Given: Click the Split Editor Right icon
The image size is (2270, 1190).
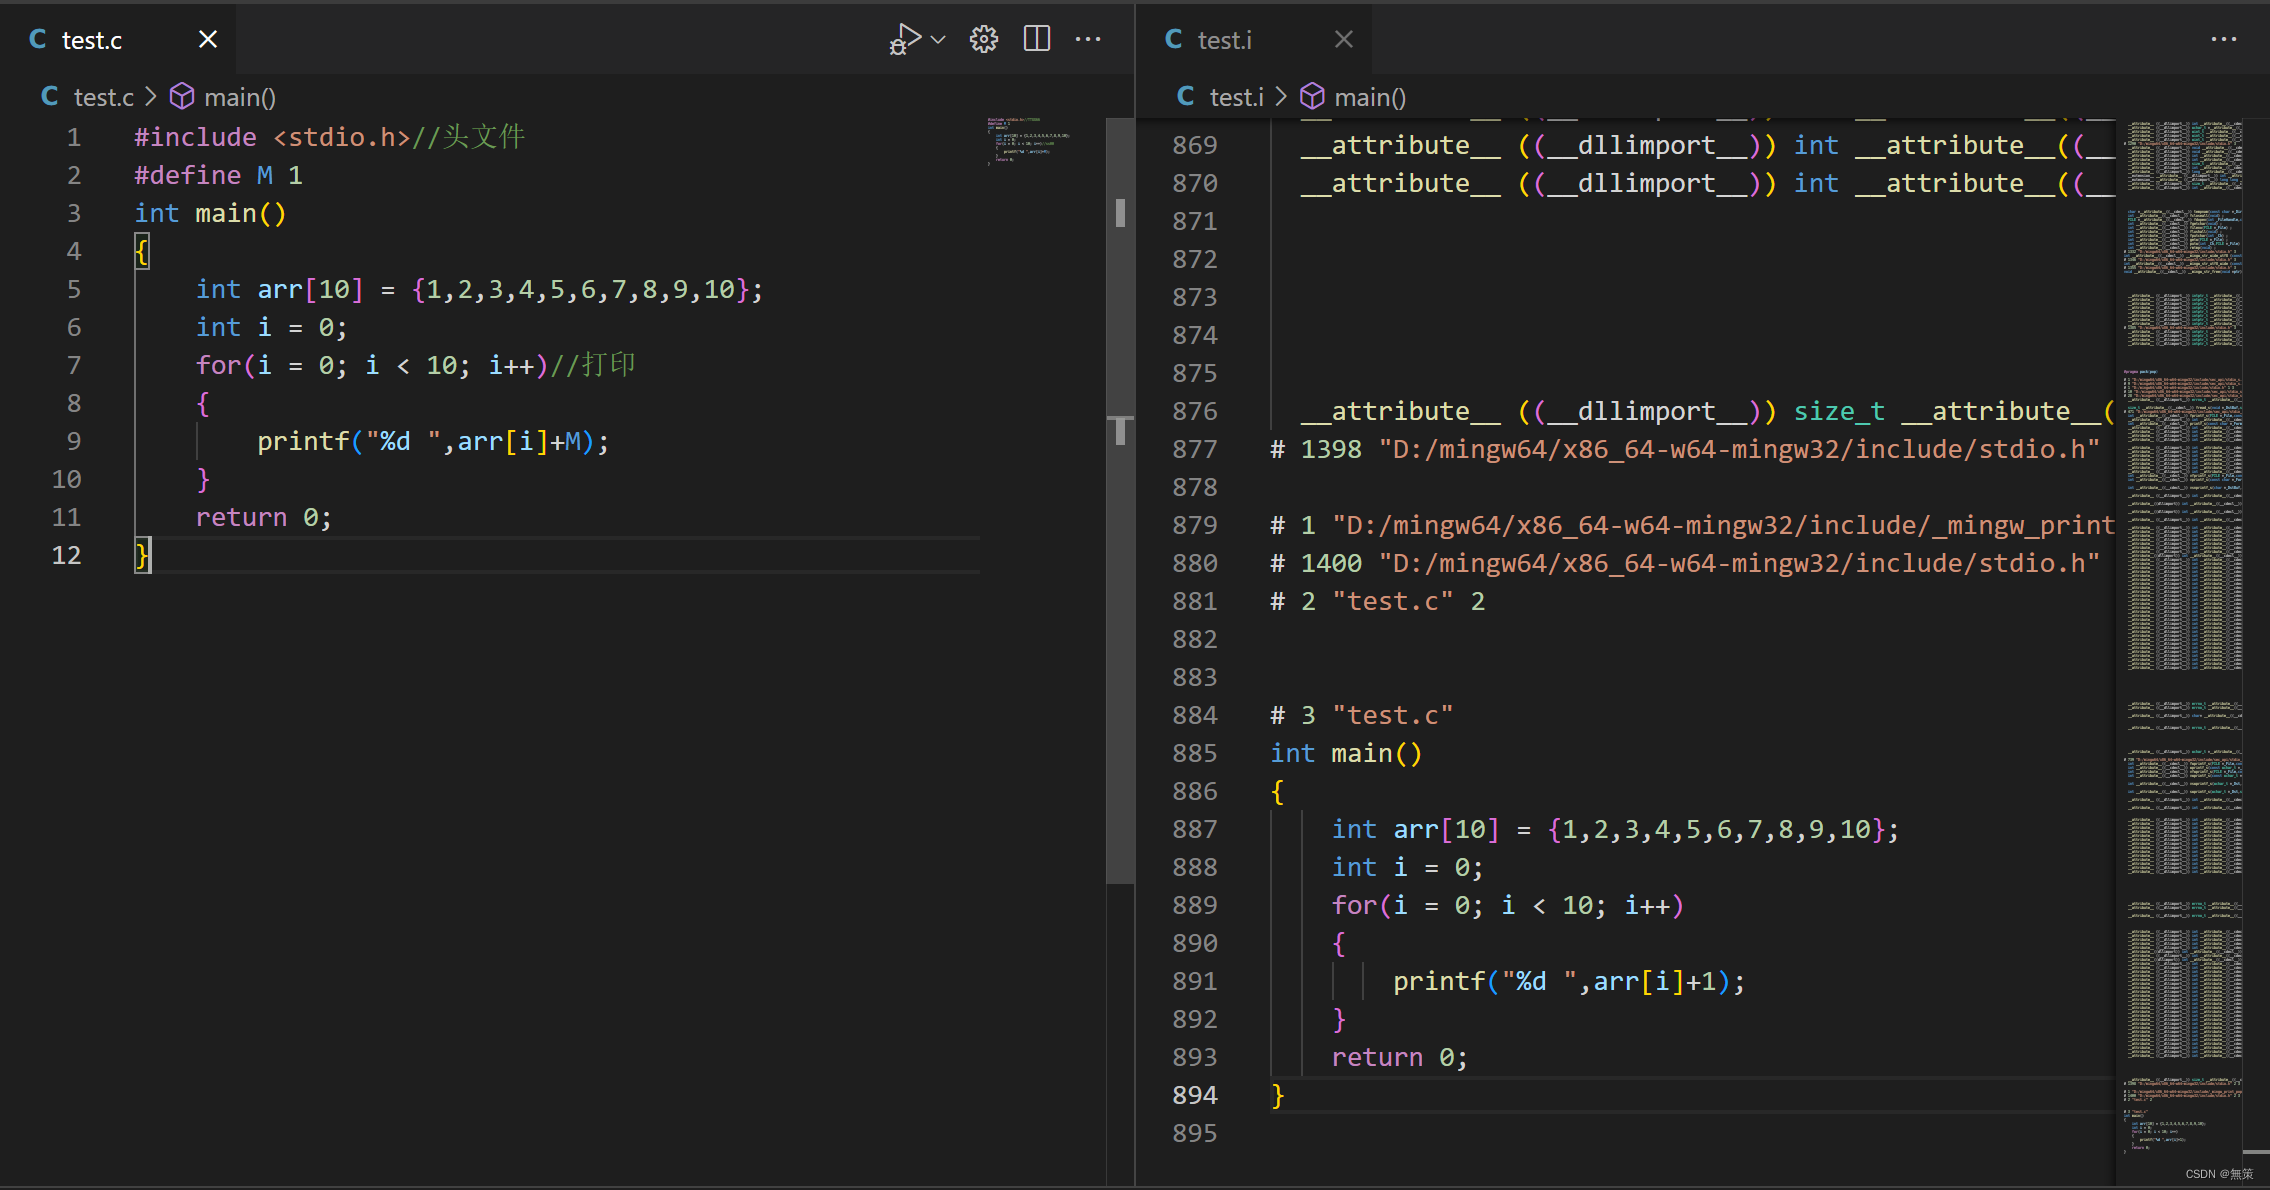Looking at the screenshot, I should [1037, 40].
